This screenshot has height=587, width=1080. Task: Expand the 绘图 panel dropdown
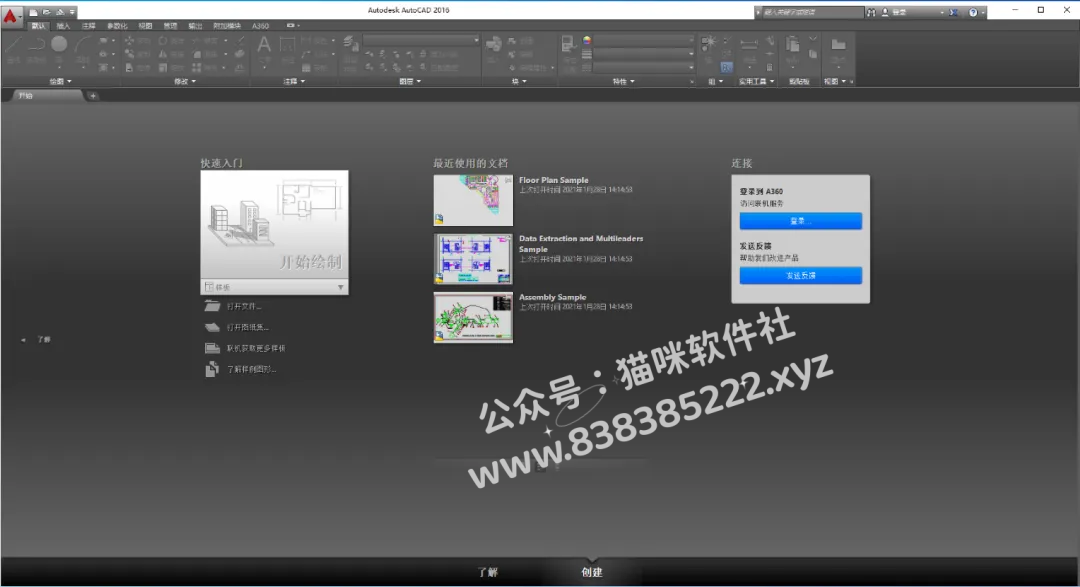(60, 81)
